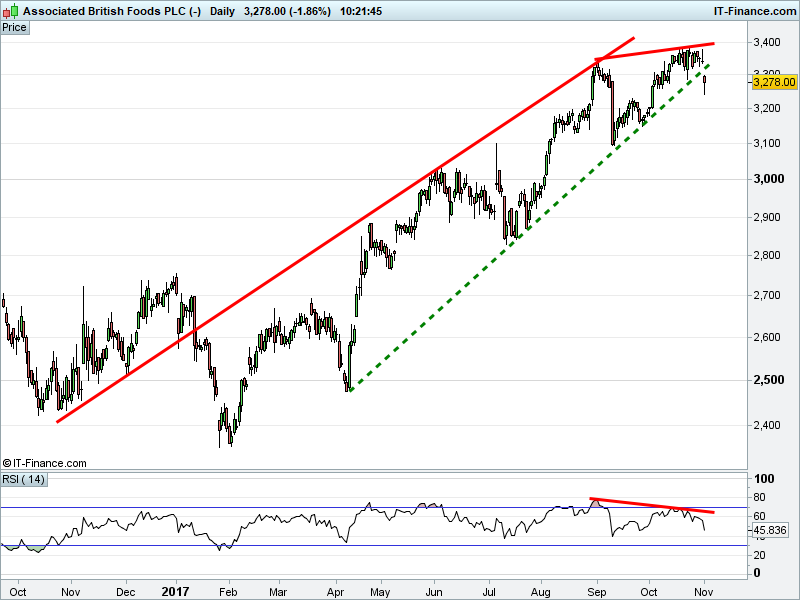Viewport: 800px width, 600px height.
Task: Click the Nov label after the first Oct
Action: click(x=70, y=592)
